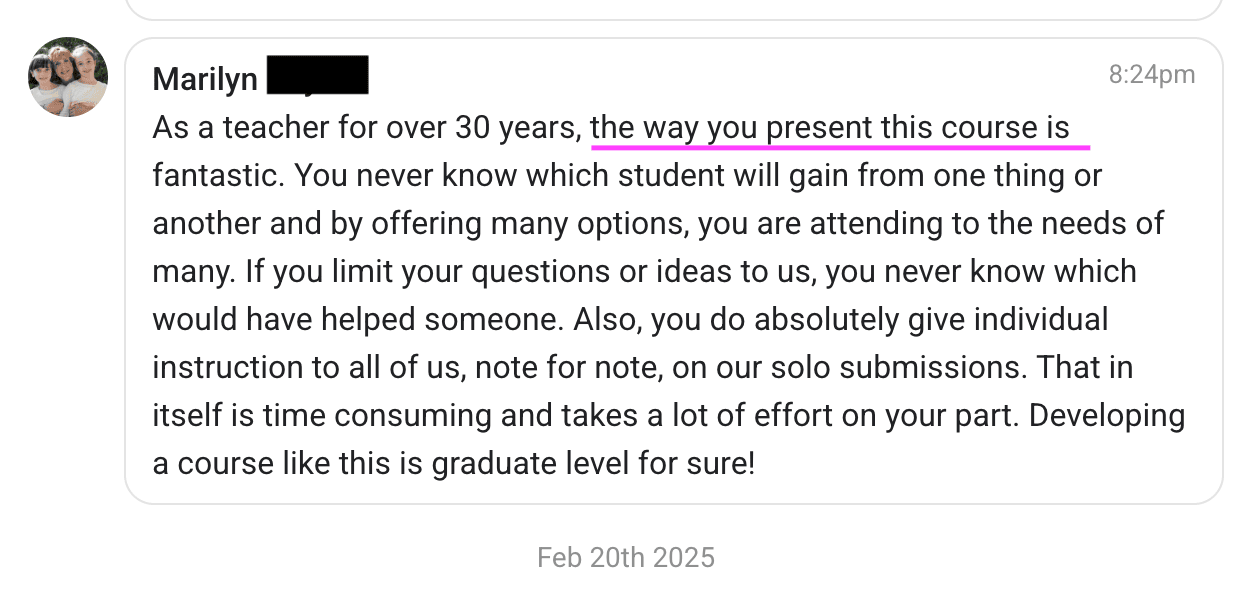Click the 8:24pm message timestamp
The height and width of the screenshot is (596, 1244).
1151,75
